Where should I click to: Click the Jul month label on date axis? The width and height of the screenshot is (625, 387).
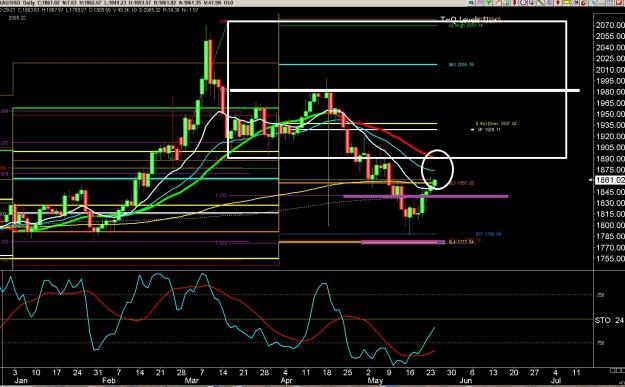[556, 380]
